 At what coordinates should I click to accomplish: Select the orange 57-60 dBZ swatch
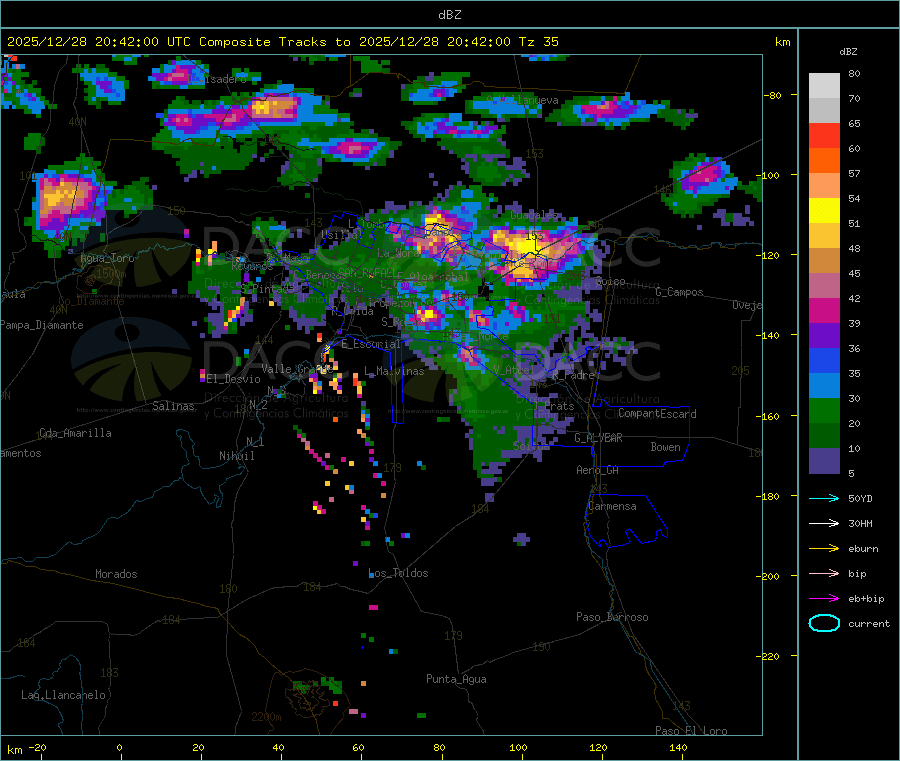(824, 161)
